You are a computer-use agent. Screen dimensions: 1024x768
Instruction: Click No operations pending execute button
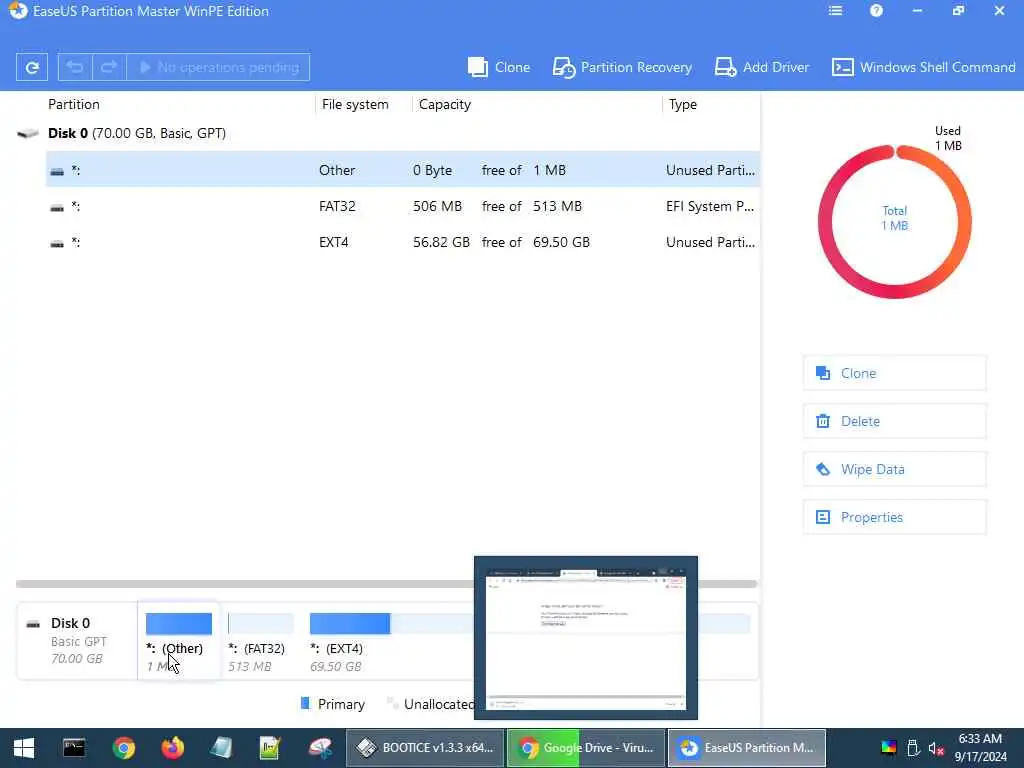pyautogui.click(x=218, y=67)
